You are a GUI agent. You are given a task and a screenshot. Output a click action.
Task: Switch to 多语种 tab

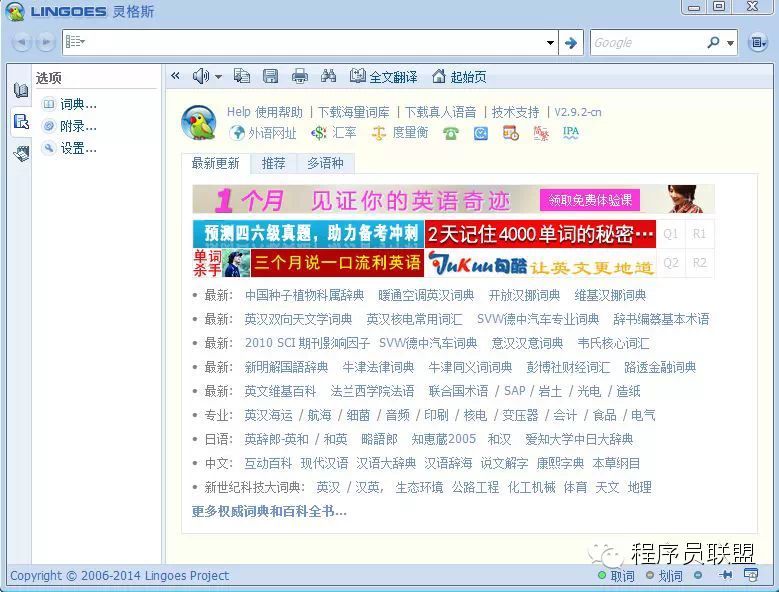325,163
